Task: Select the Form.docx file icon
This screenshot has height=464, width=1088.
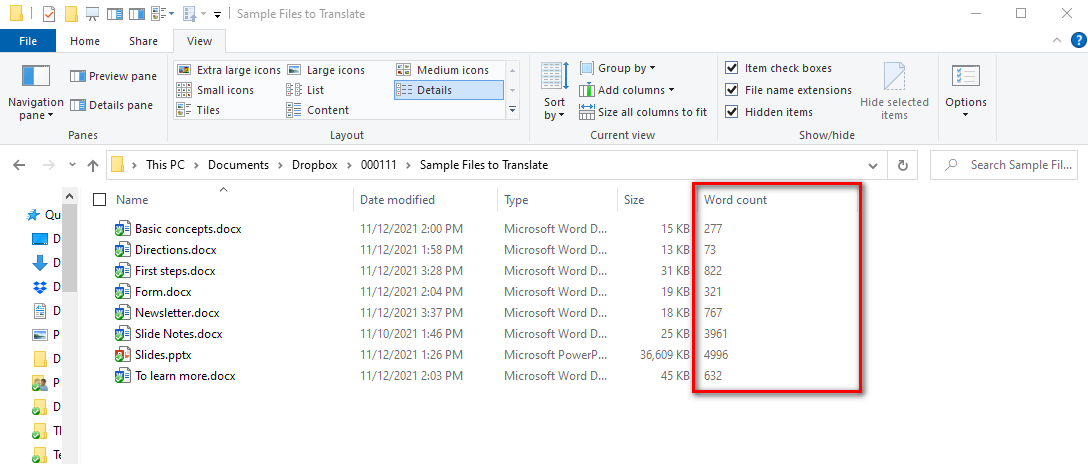Action: (123, 292)
